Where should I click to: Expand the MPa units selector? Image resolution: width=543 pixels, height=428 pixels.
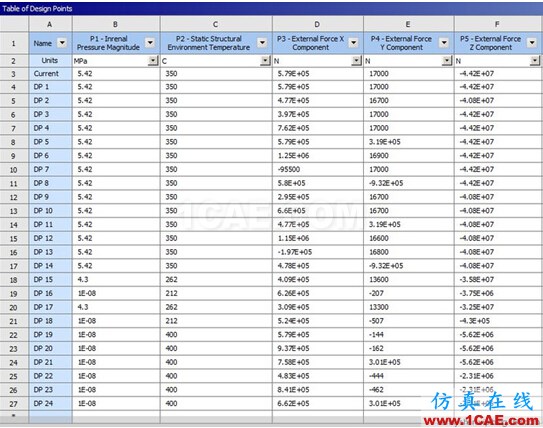tap(153, 61)
